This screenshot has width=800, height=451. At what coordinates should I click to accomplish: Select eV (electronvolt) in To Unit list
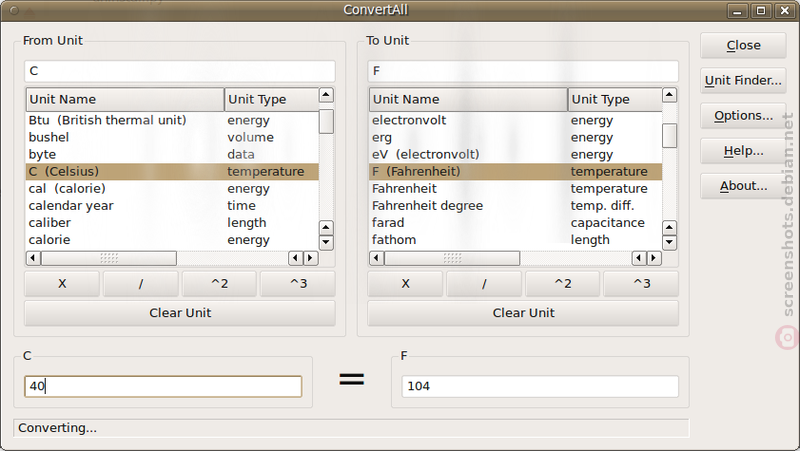(516, 155)
